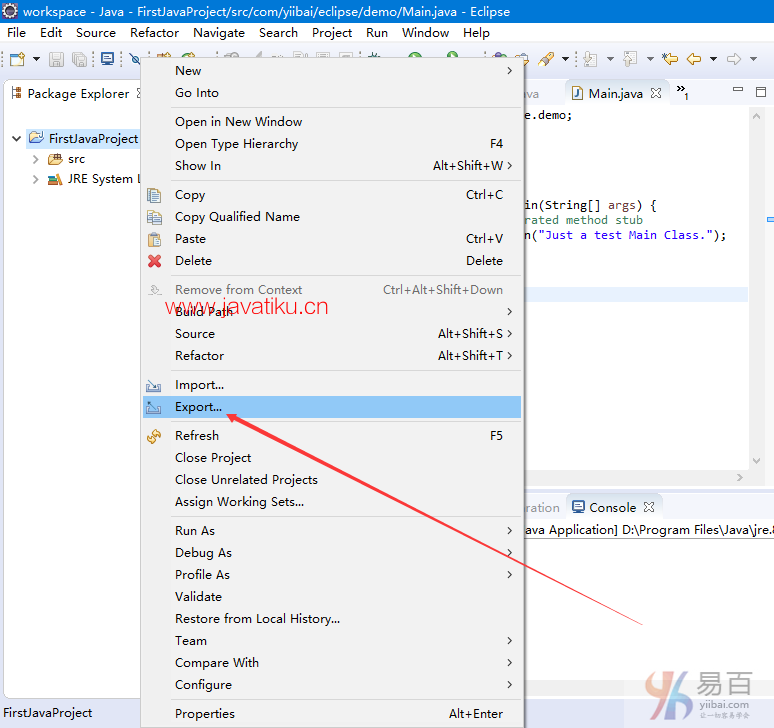Open the Help menu
The width and height of the screenshot is (774, 728).
tap(476, 33)
